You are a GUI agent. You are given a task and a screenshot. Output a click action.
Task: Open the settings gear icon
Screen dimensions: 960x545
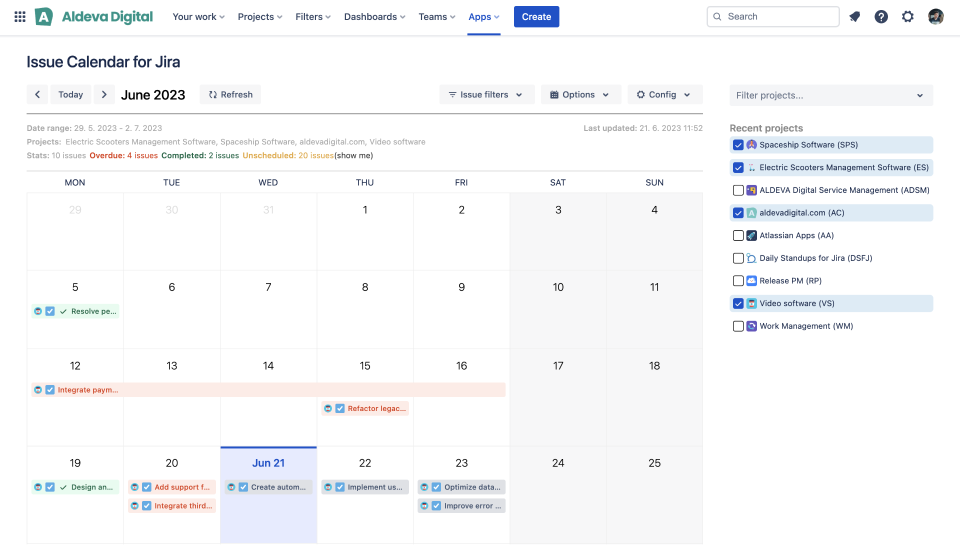point(908,17)
